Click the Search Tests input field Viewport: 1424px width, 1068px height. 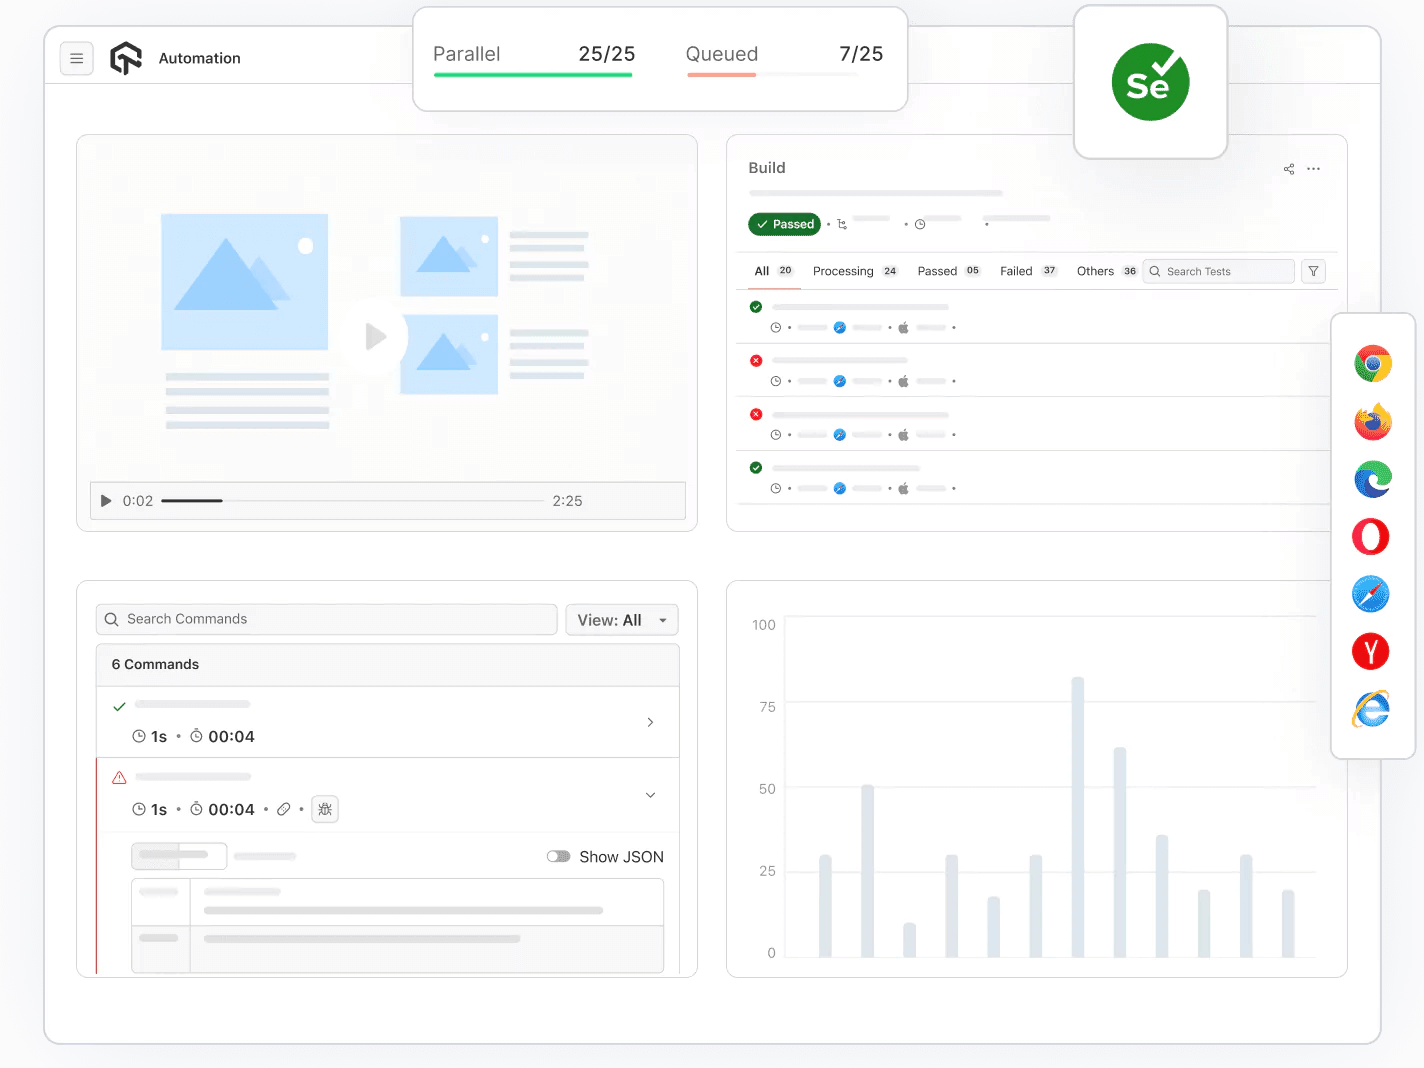click(x=1218, y=271)
